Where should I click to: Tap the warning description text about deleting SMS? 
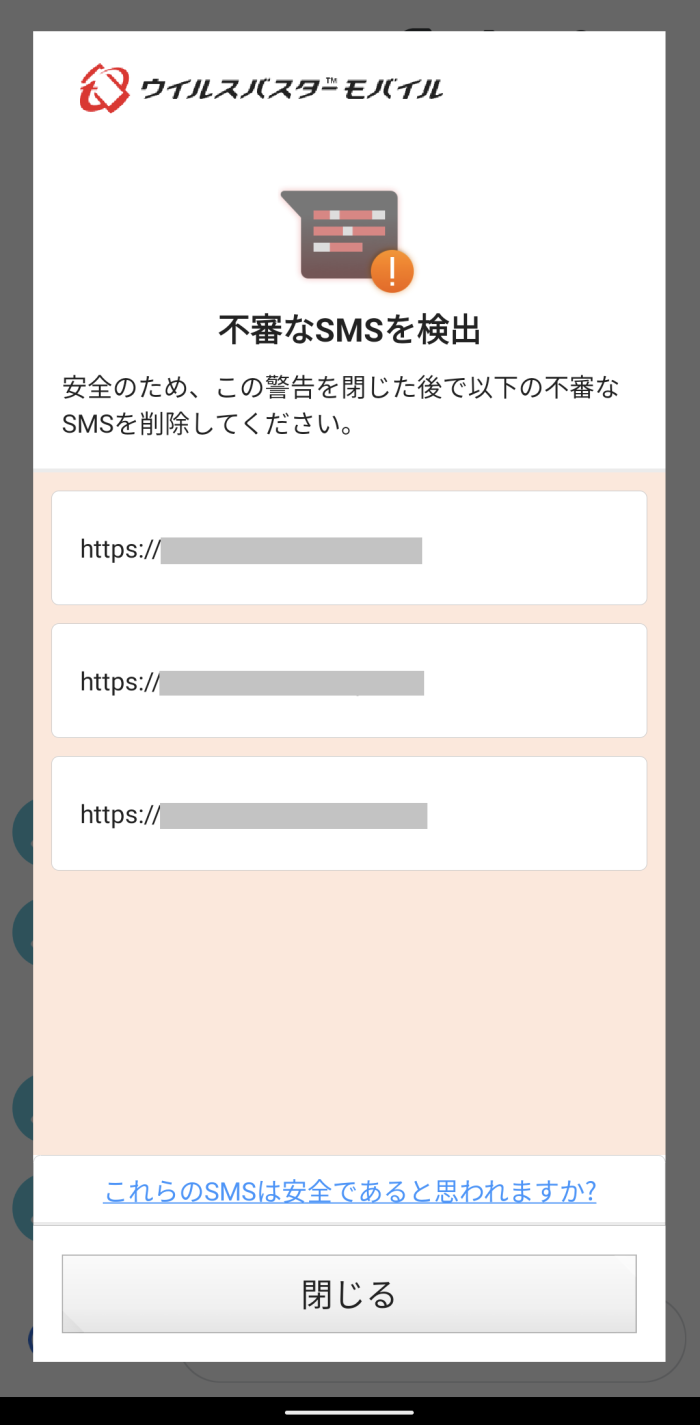tap(348, 405)
